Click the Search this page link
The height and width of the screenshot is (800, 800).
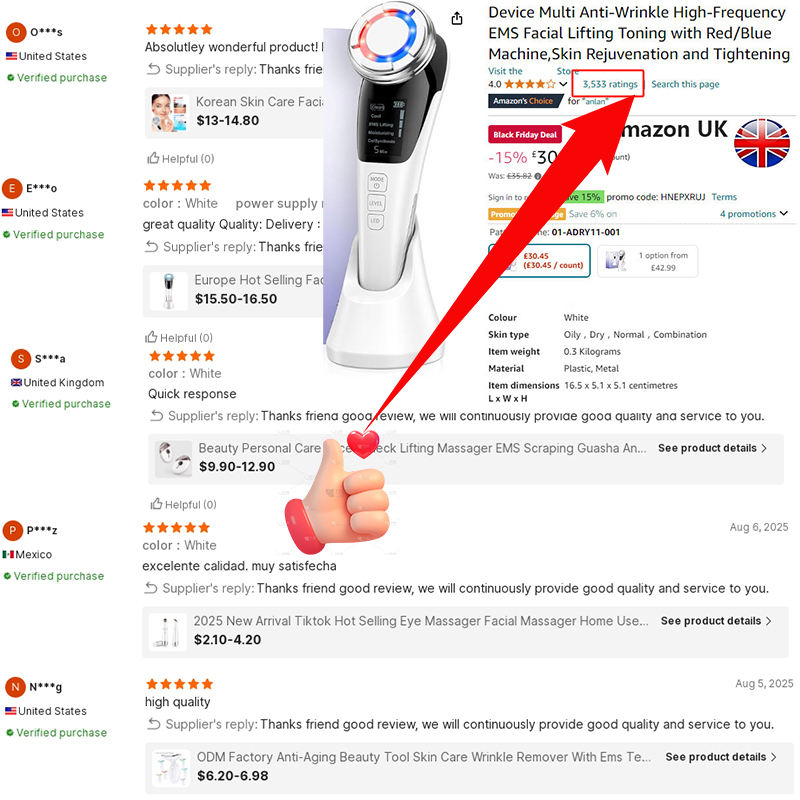click(685, 84)
